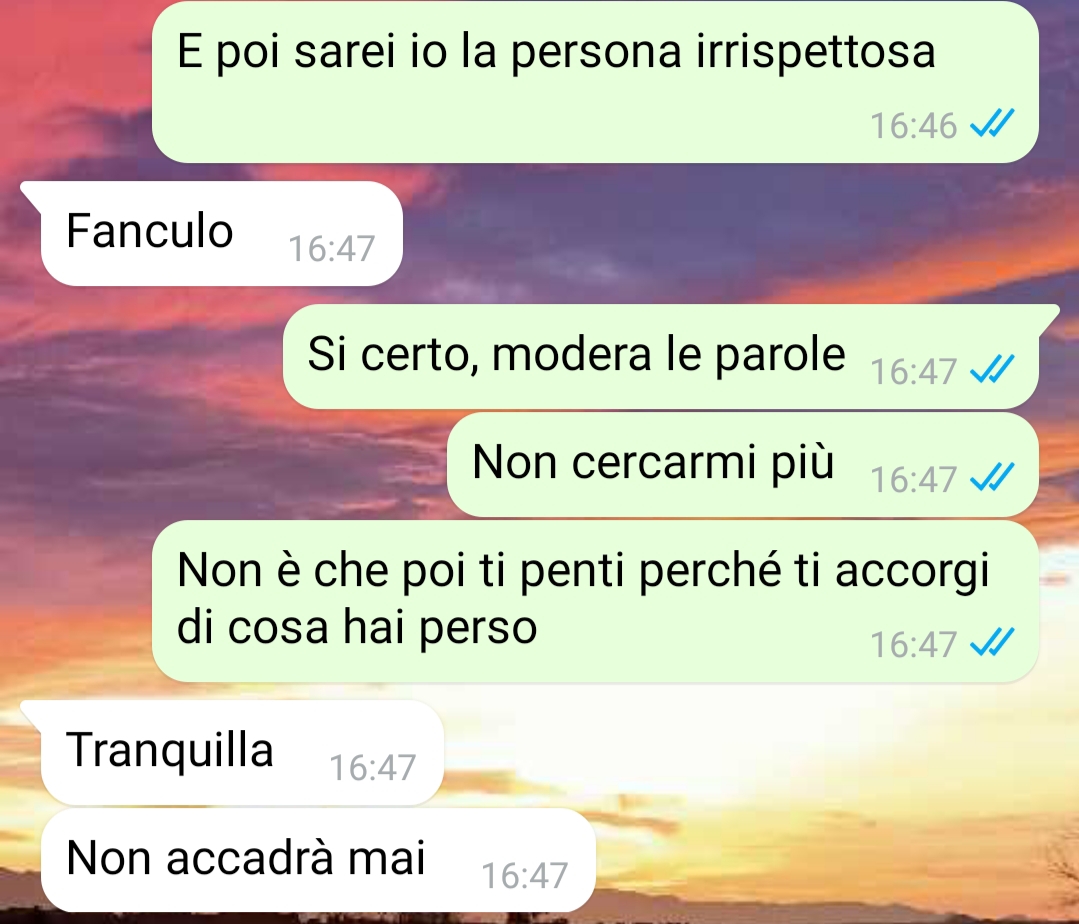Tap the 'Non accadrà mai' message bubble
Viewport: 1079px width, 924px height.
318,861
